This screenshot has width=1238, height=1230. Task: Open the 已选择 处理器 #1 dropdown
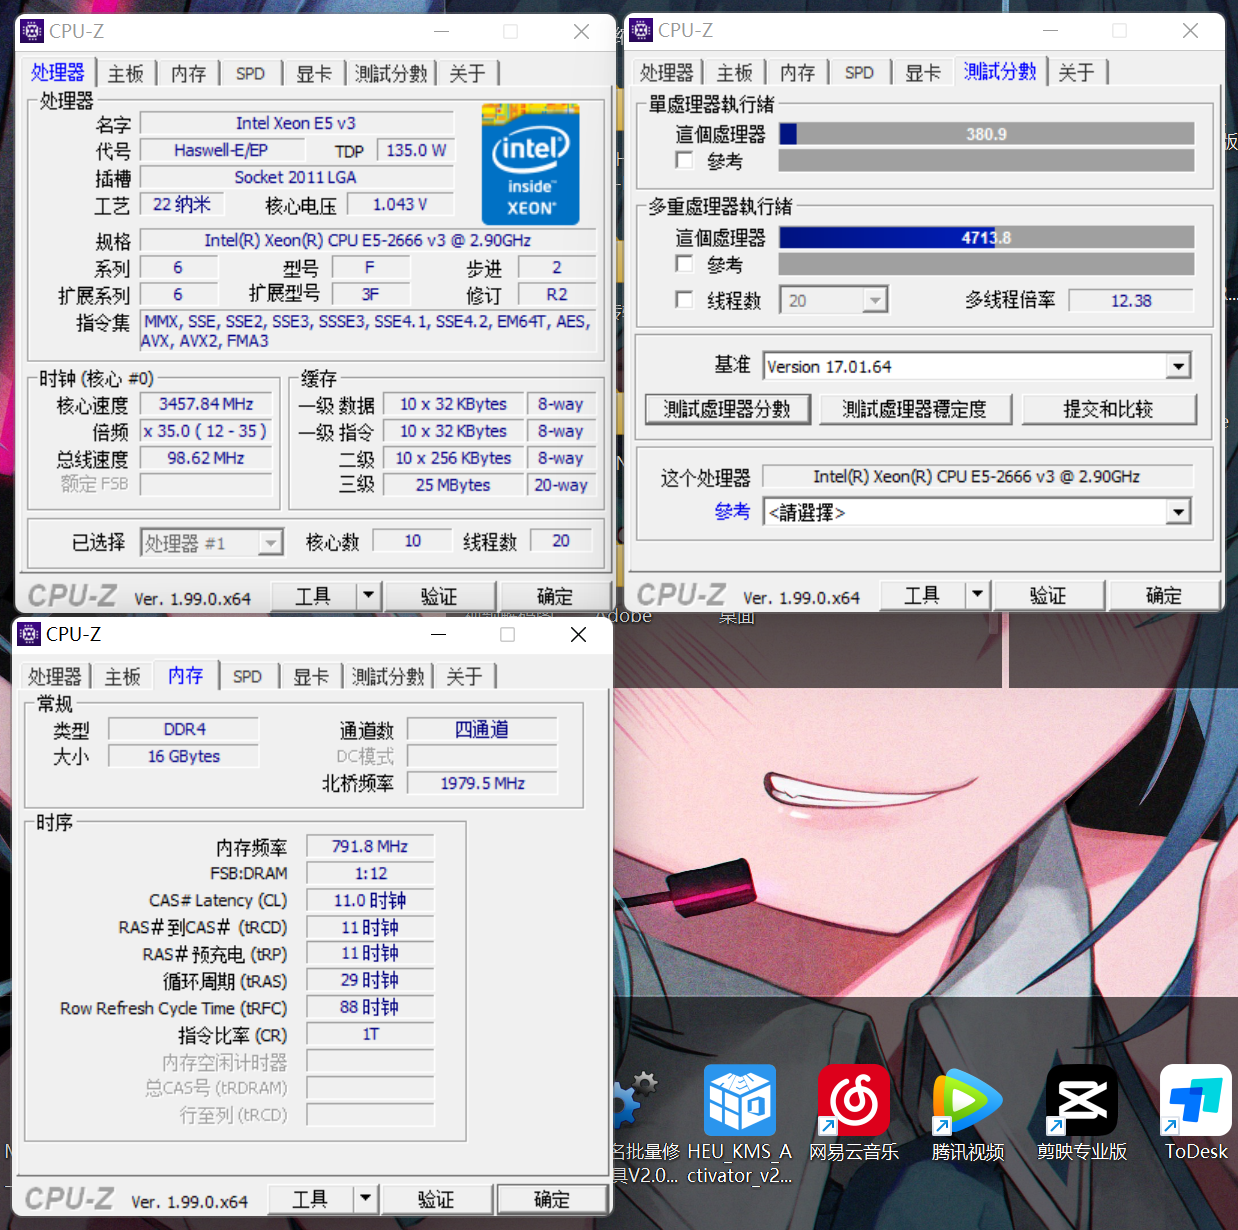(x=212, y=543)
